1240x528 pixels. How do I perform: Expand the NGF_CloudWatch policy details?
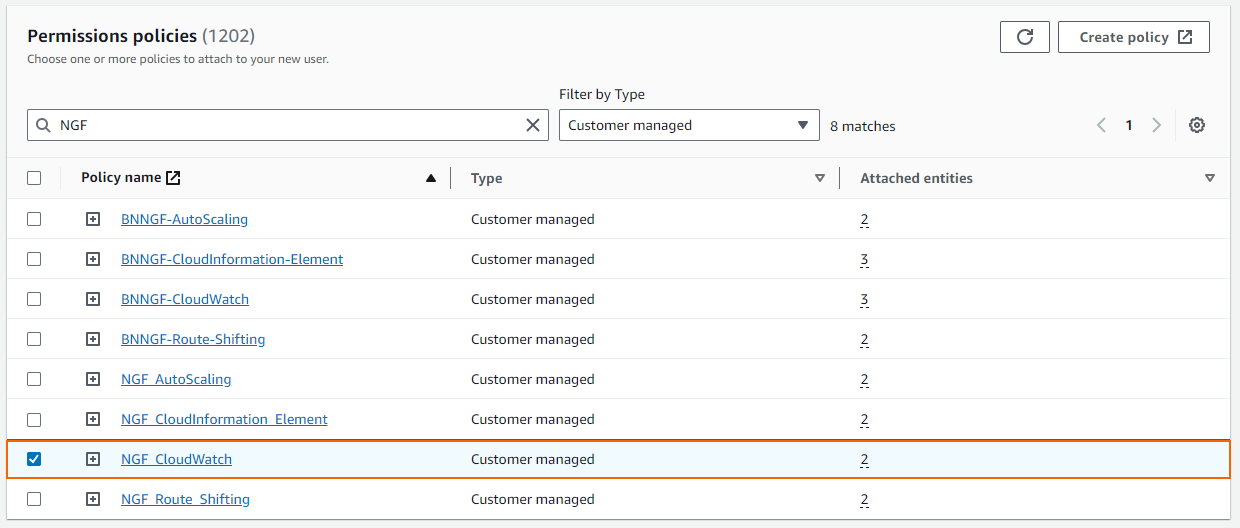93,459
